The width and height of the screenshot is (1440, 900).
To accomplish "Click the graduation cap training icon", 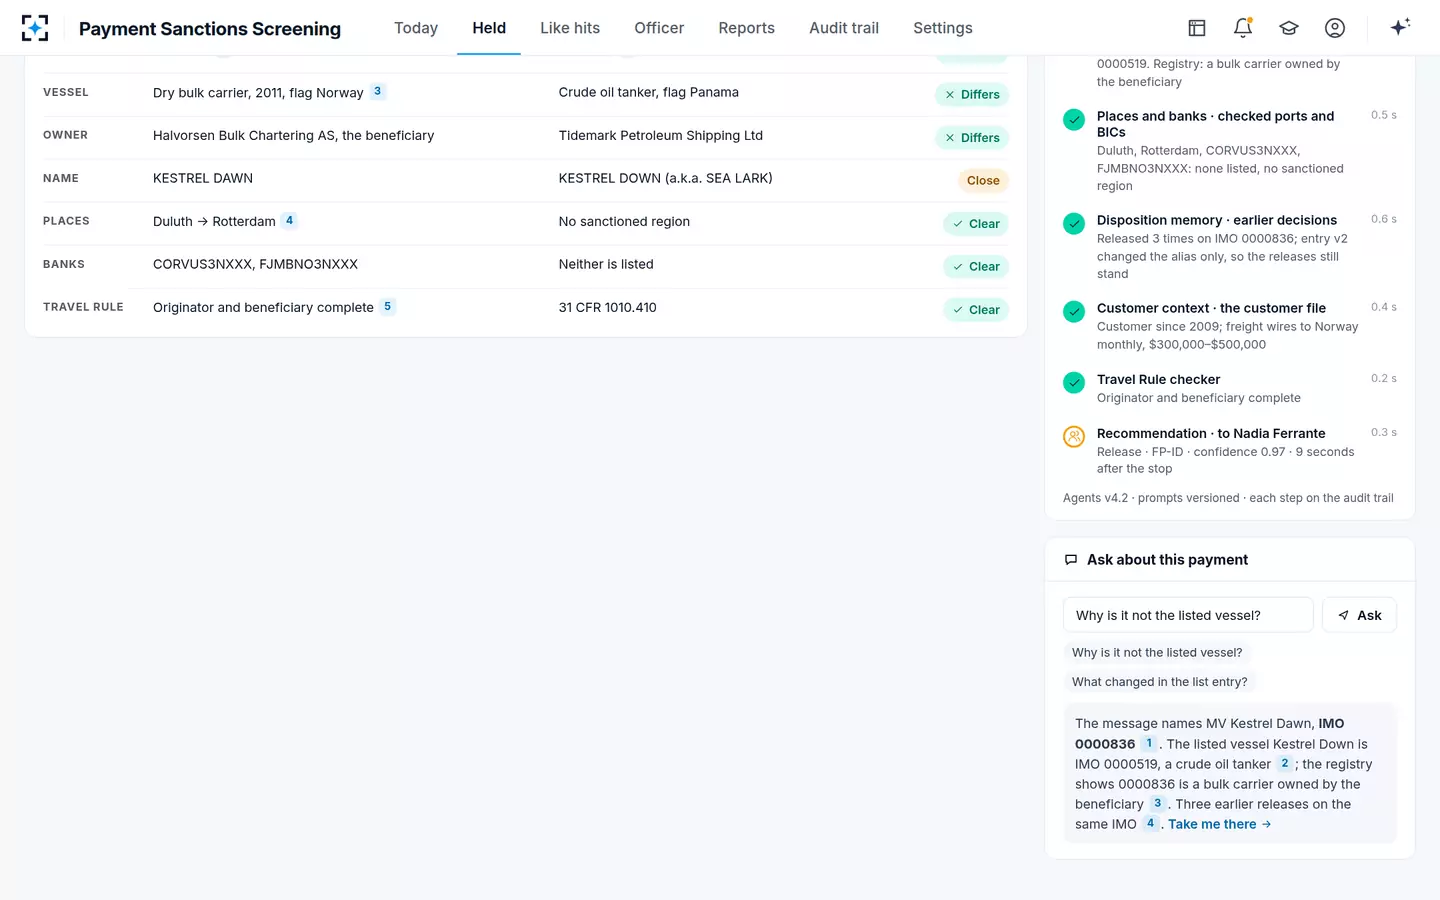I will click(x=1289, y=28).
